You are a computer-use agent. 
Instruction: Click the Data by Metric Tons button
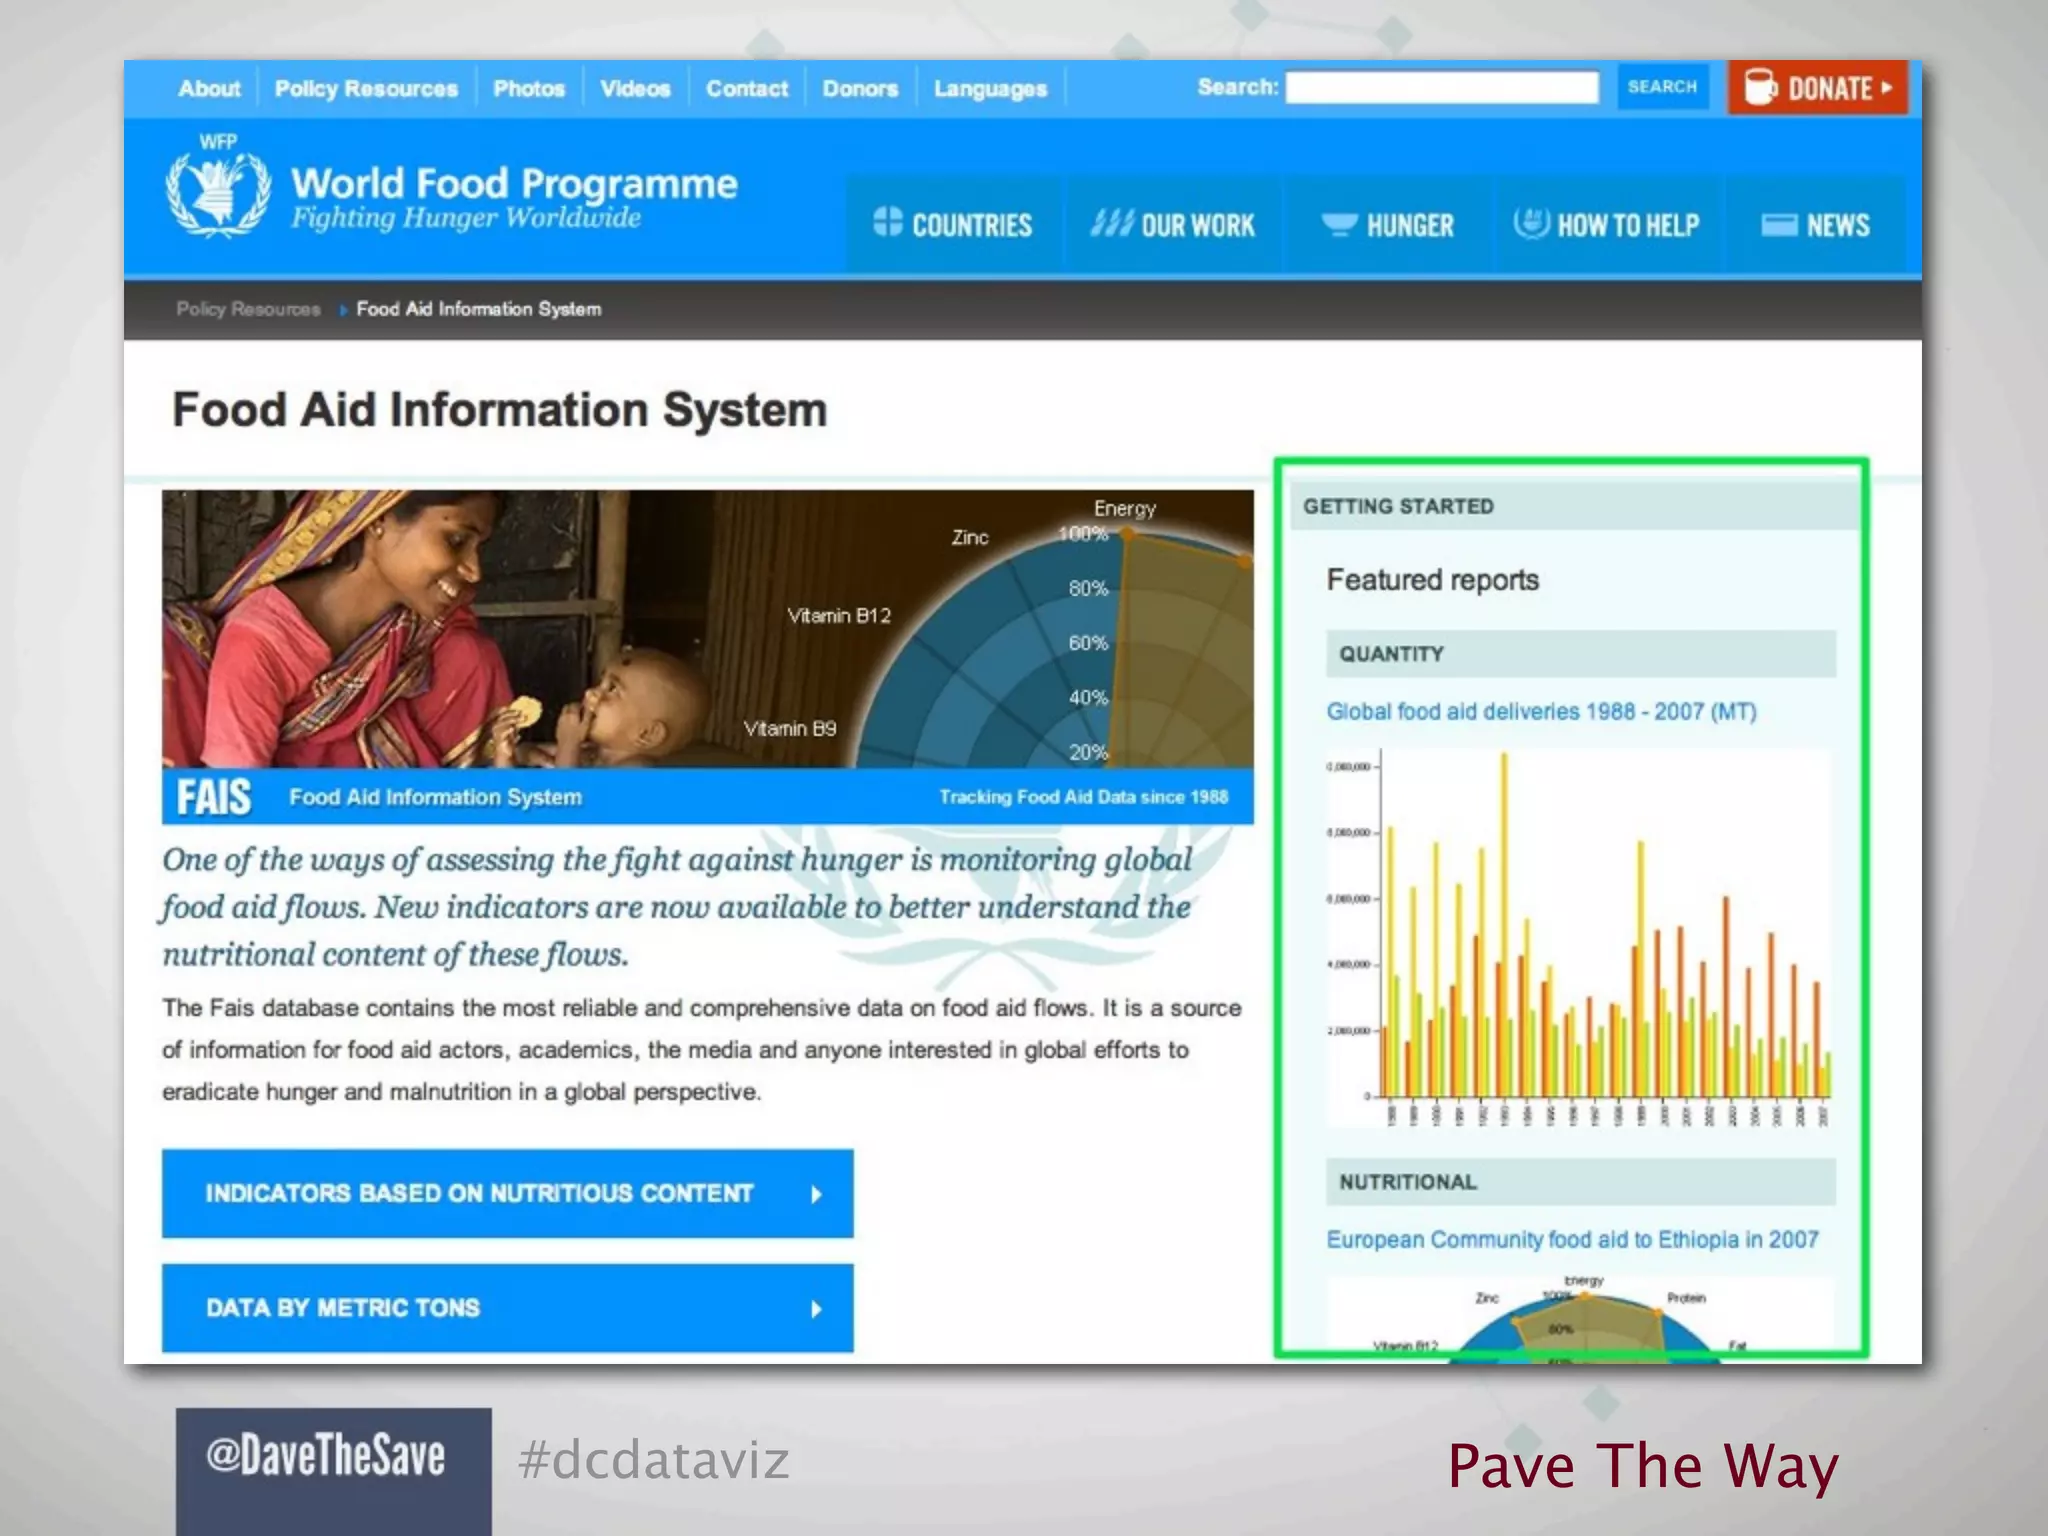point(508,1309)
